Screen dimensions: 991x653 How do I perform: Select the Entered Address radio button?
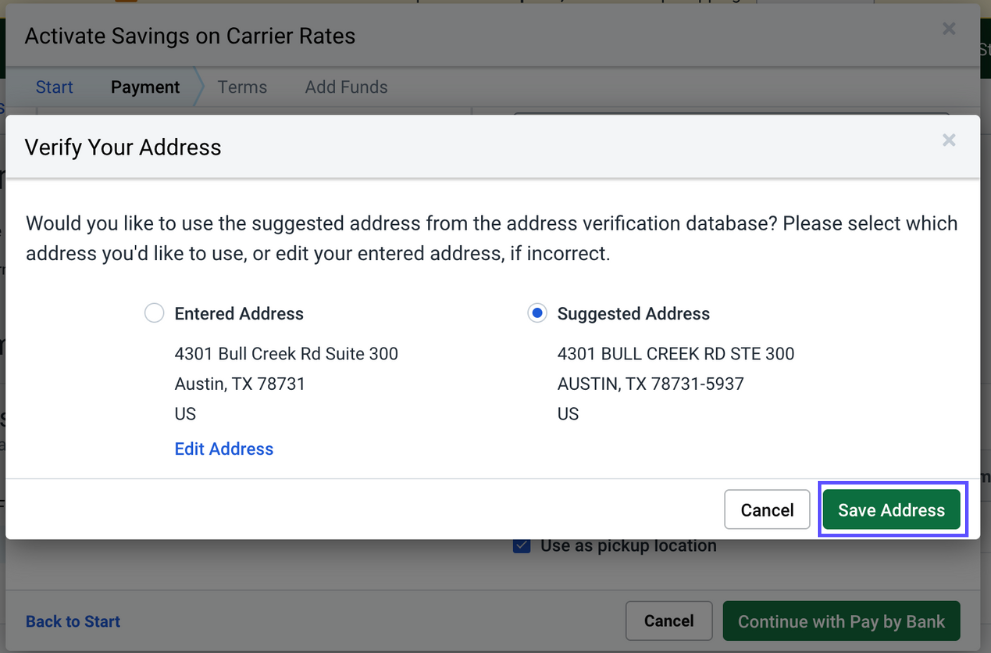[154, 313]
